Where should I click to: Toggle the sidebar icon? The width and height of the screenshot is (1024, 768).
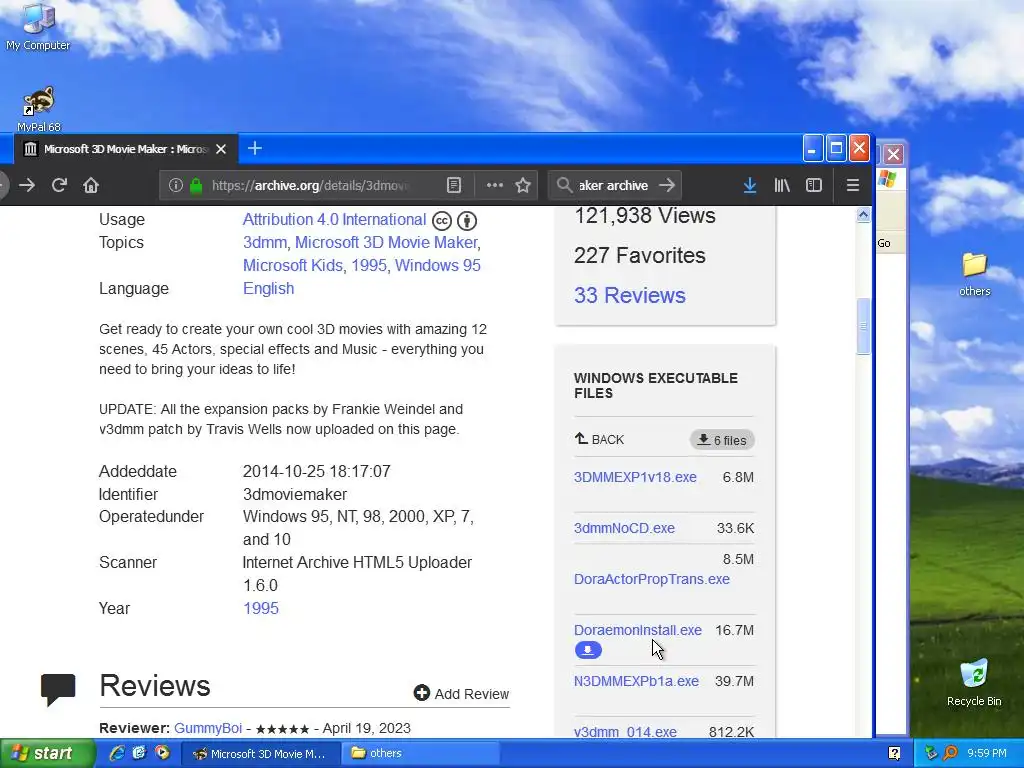coord(814,185)
